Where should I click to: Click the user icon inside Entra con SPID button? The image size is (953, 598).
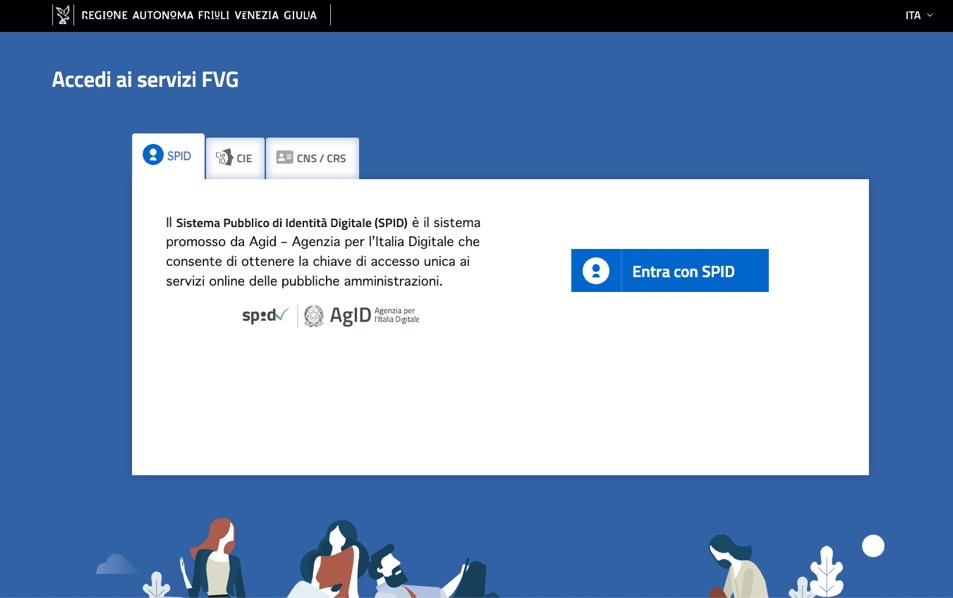595,270
